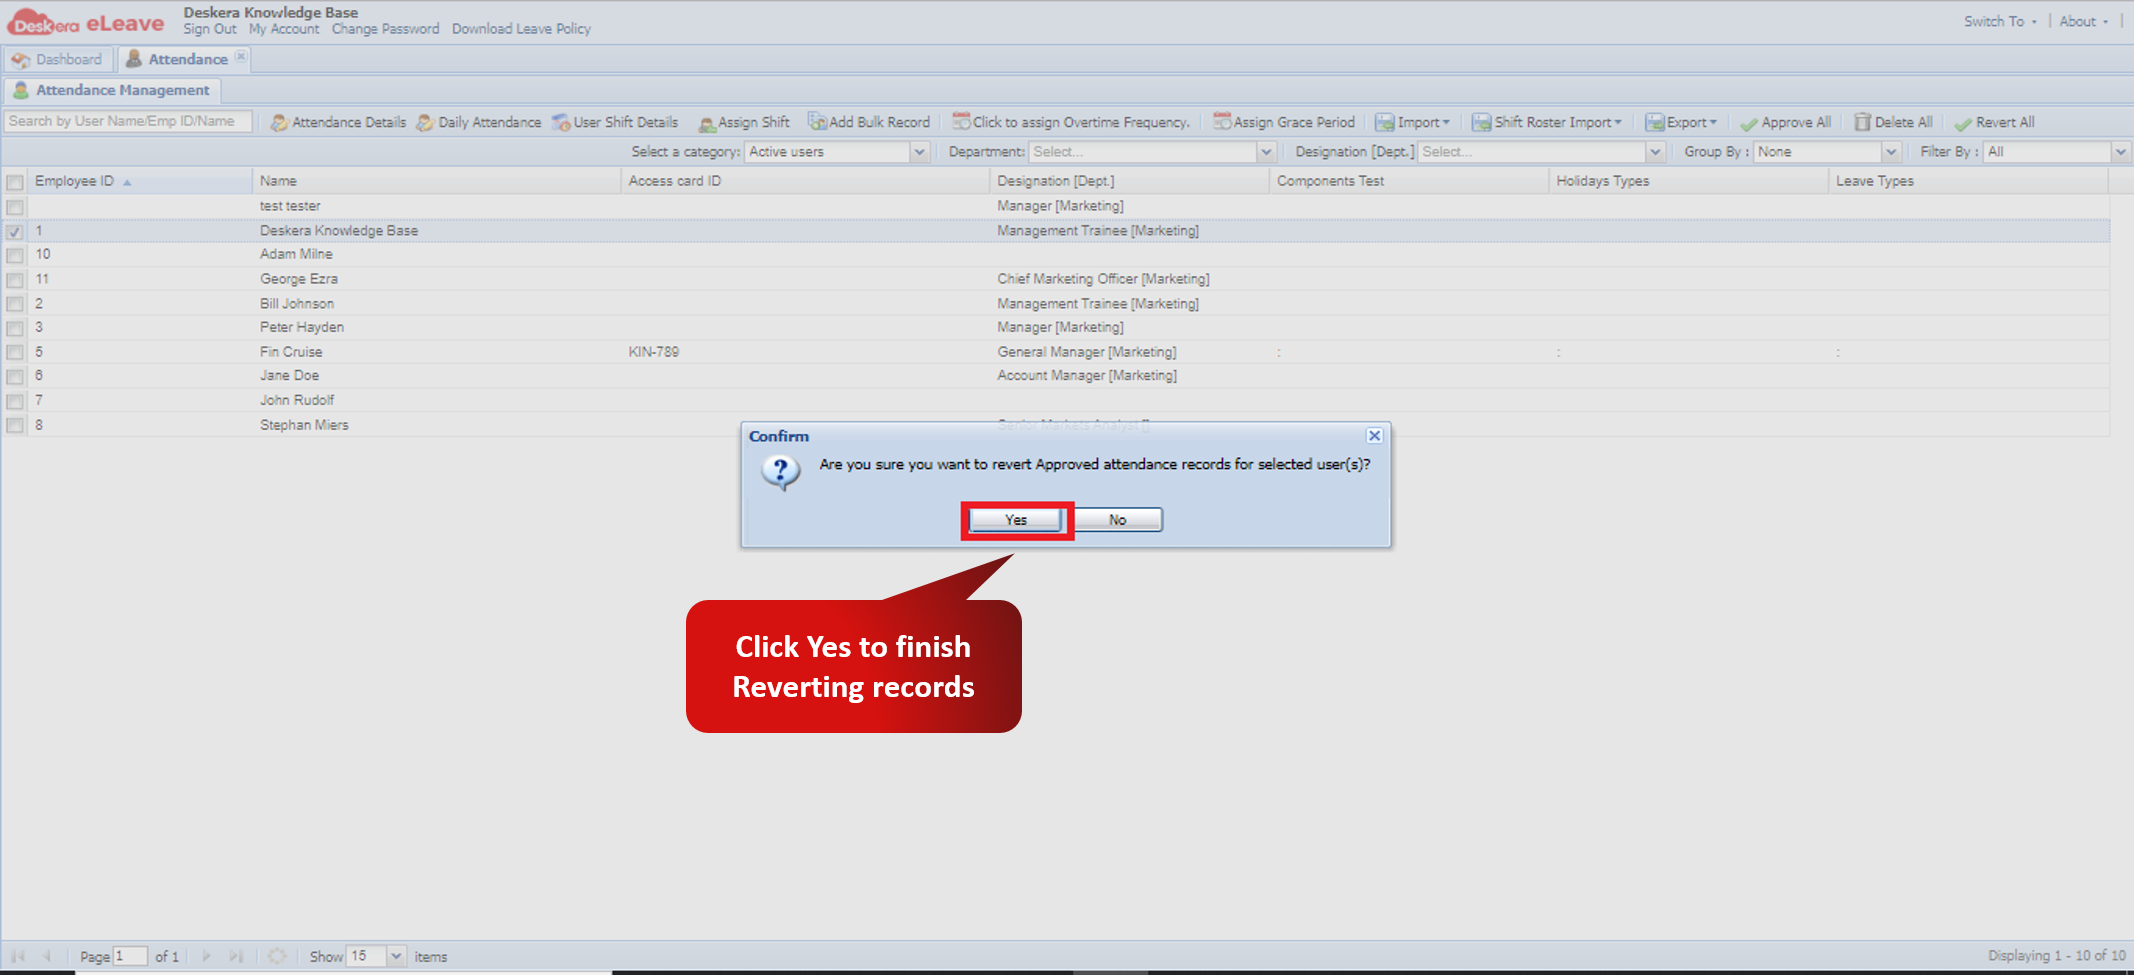This screenshot has width=2134, height=975.
Task: Click the Attendance Details toolbar icon
Action: (x=280, y=122)
